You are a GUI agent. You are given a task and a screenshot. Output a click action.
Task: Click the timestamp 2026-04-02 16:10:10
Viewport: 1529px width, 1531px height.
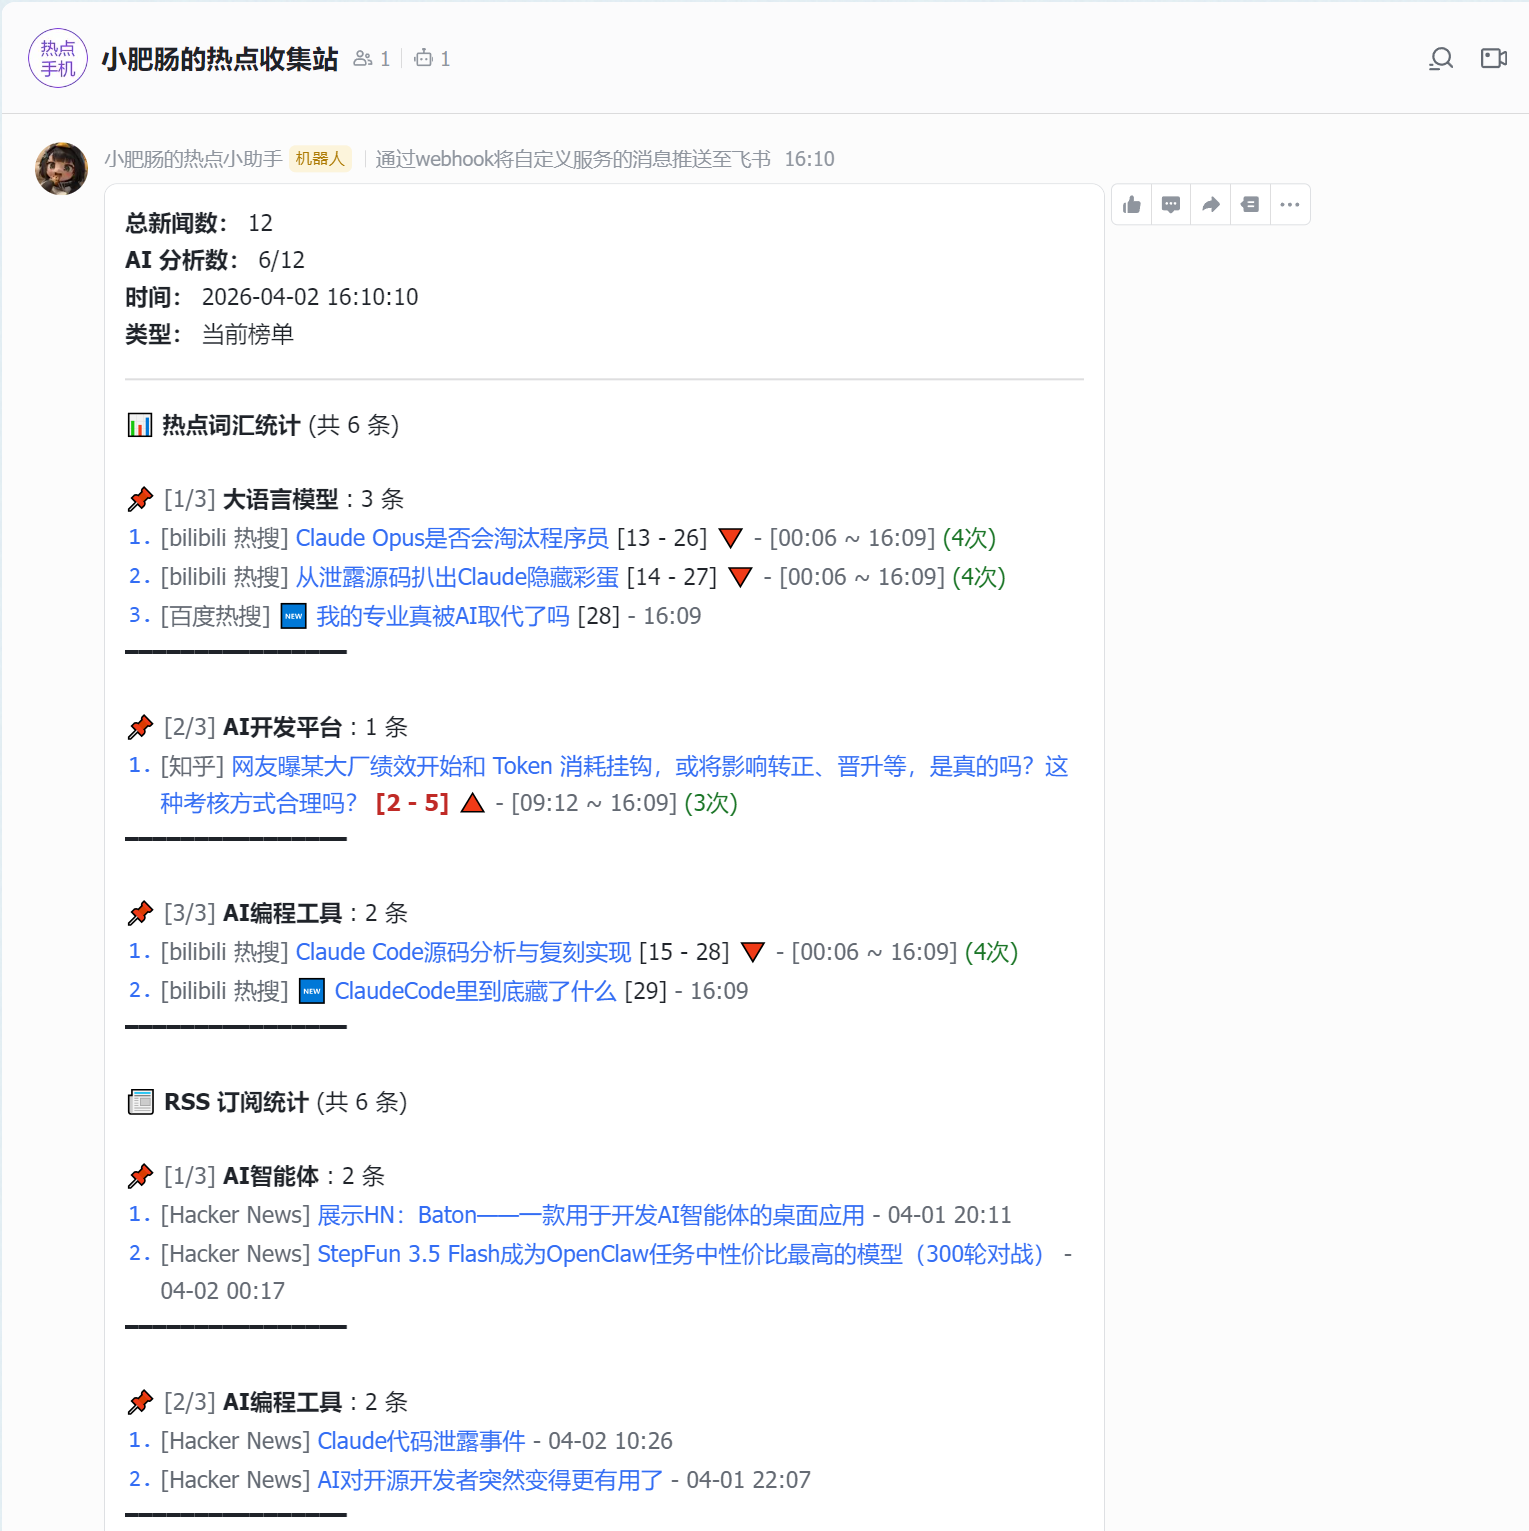310,297
